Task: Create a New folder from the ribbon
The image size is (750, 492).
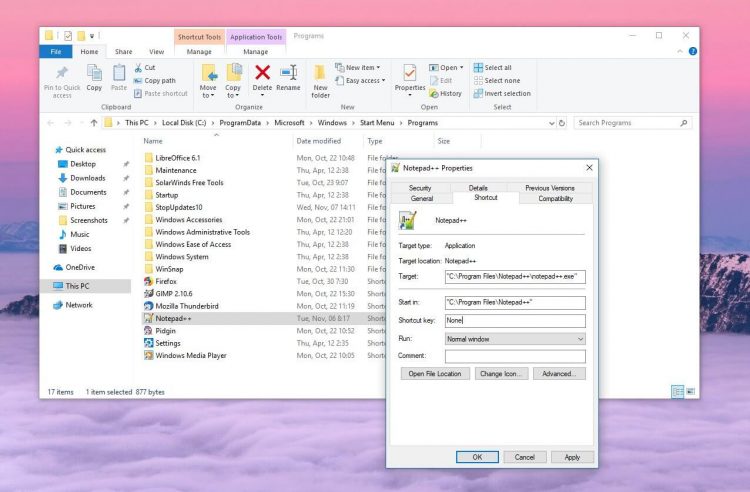Action: pyautogui.click(x=320, y=81)
